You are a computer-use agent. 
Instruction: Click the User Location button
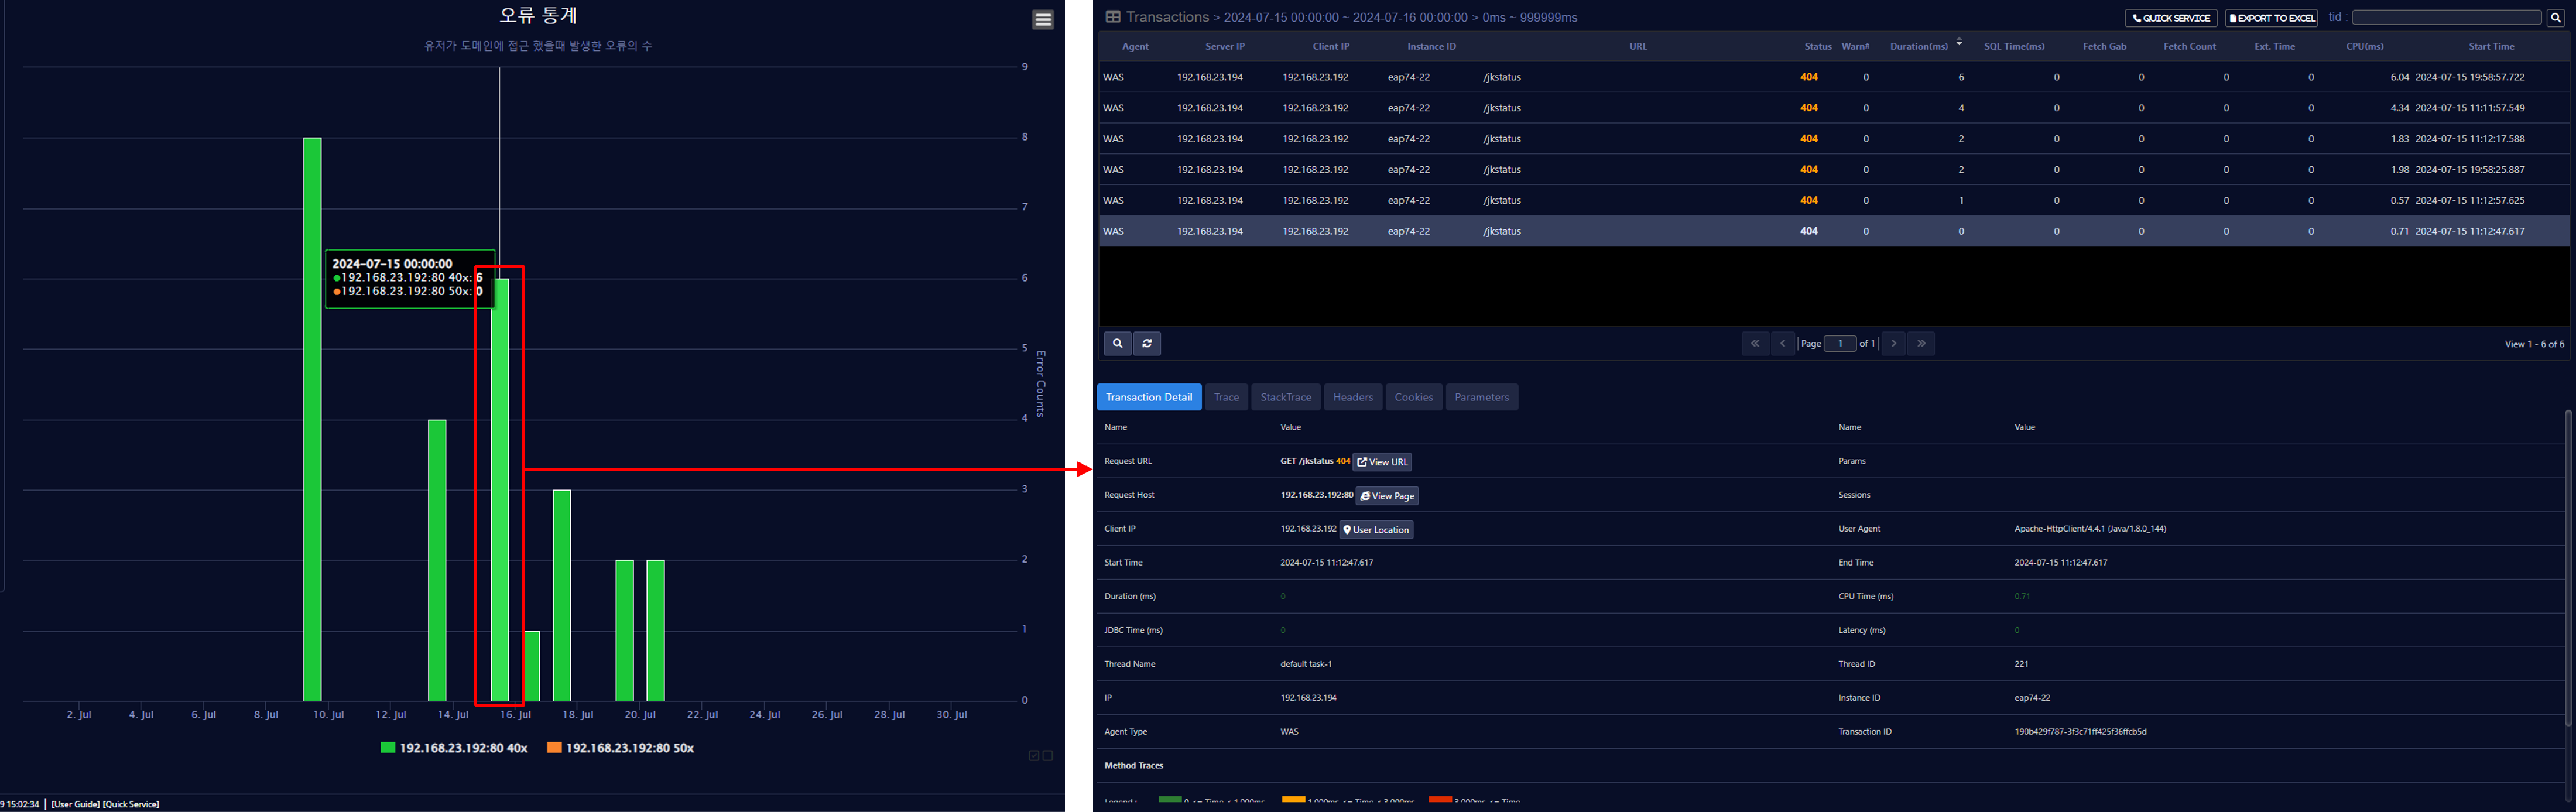(1376, 530)
